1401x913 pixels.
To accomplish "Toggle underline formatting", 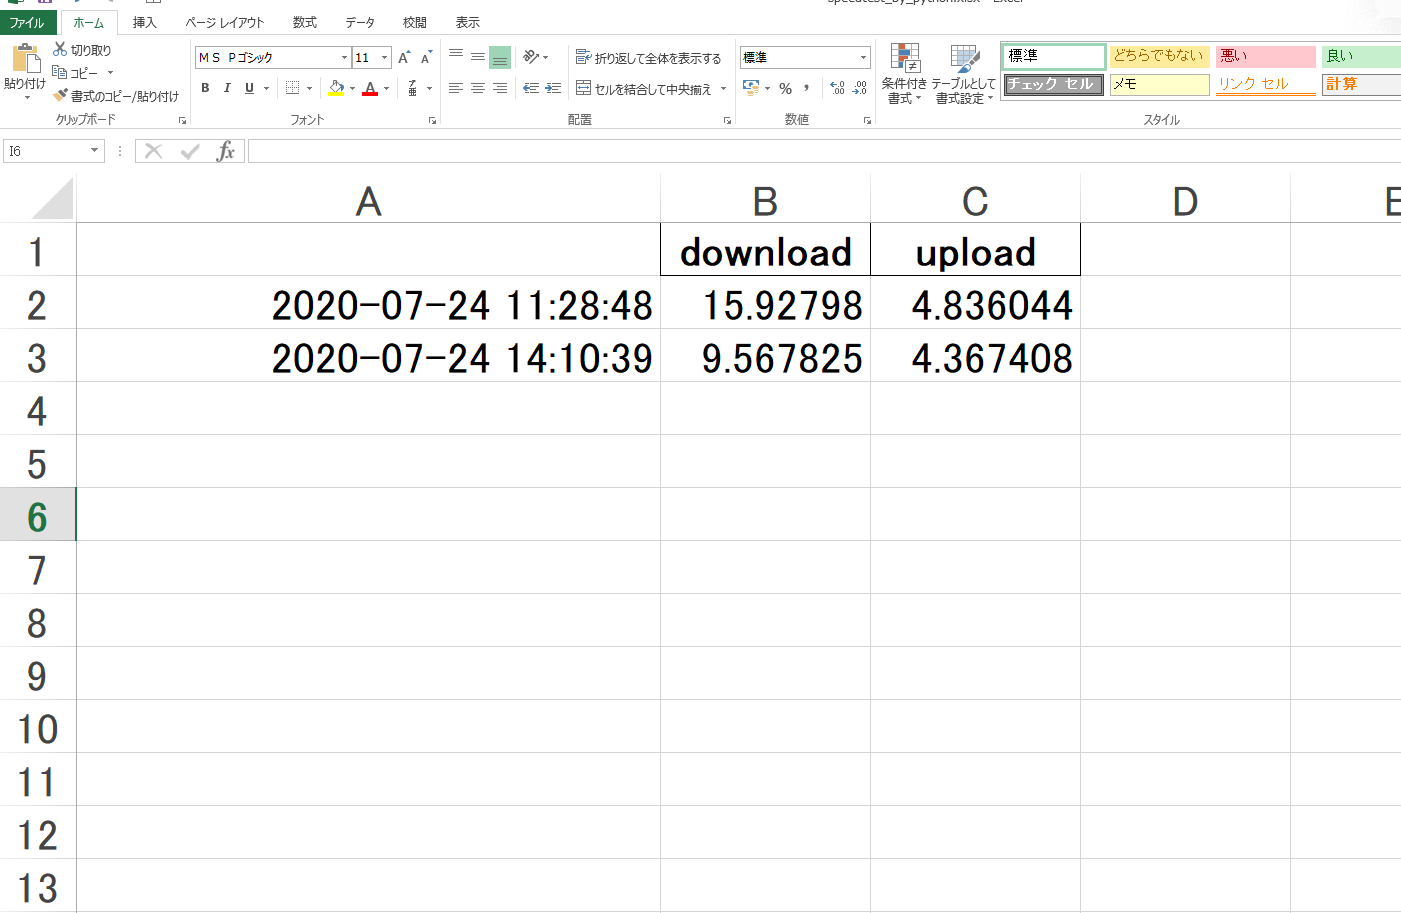I will [249, 88].
